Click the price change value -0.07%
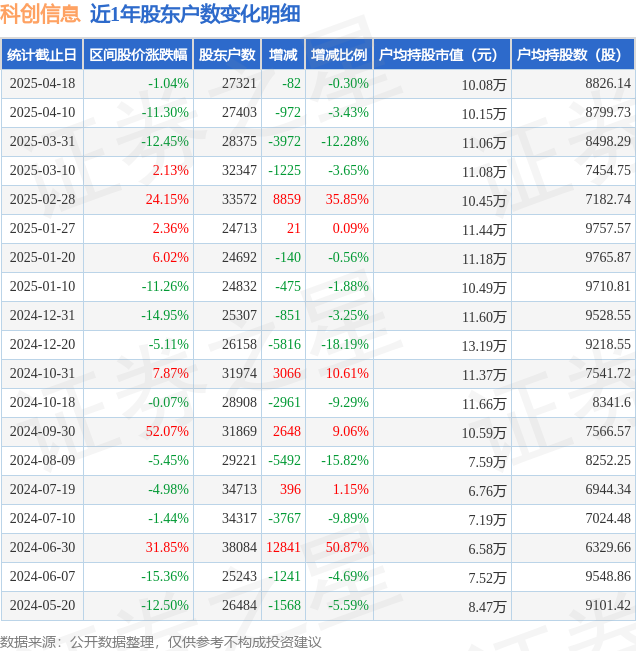 pos(169,403)
